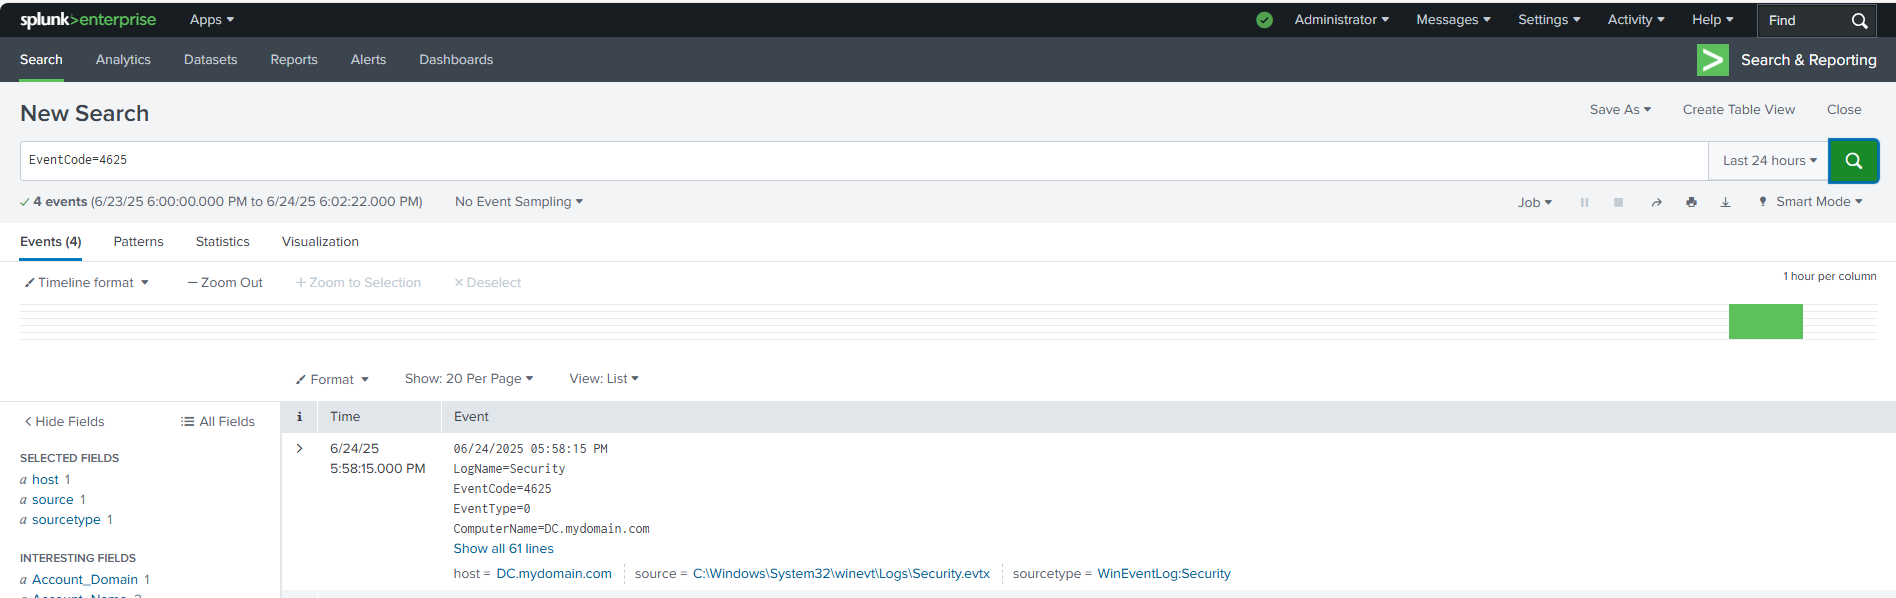Click the Security.evtx source value
The image size is (1896, 598).
click(841, 574)
